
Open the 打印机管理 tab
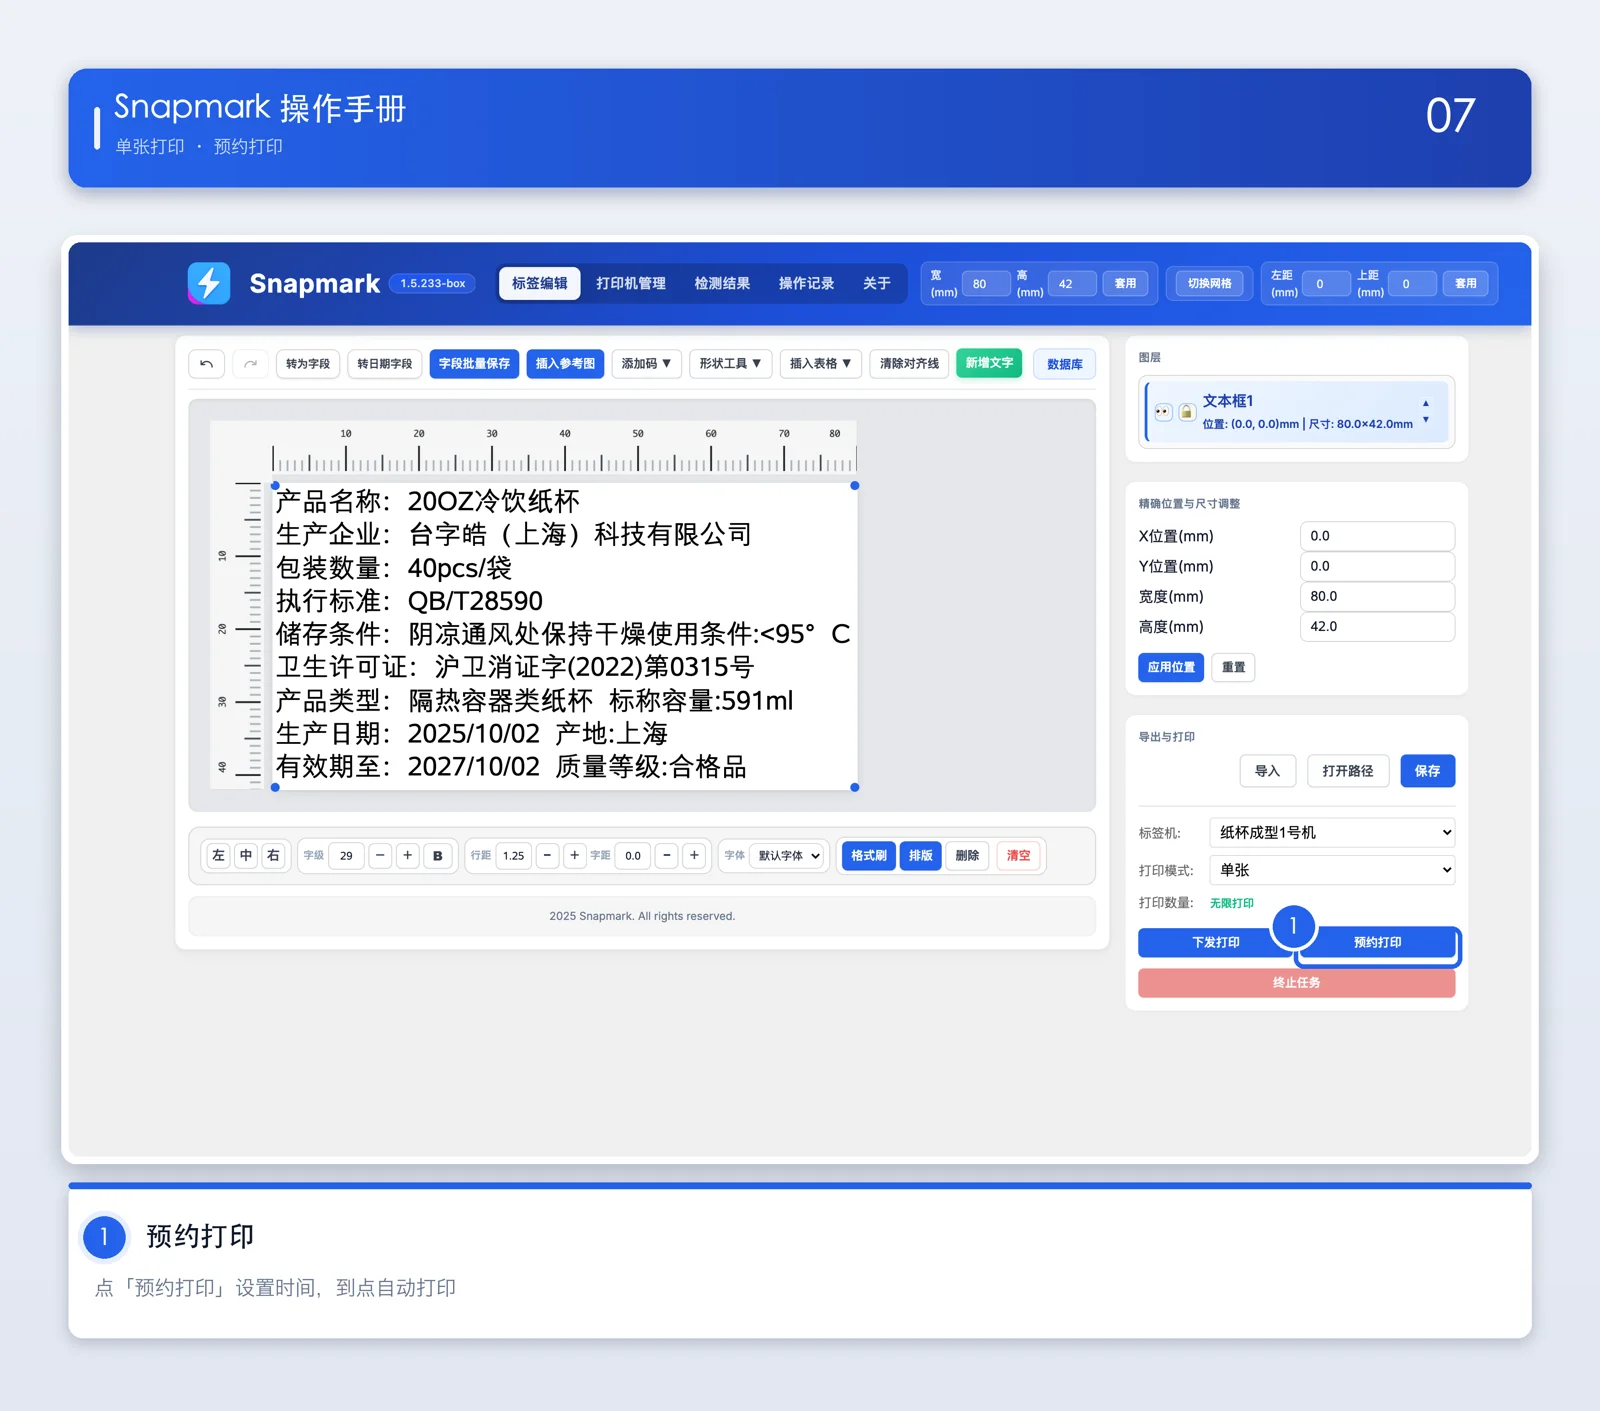(x=631, y=284)
